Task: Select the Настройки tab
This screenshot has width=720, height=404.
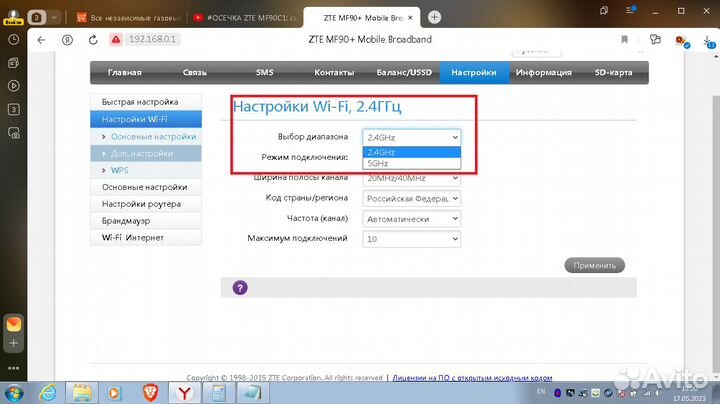Action: pyautogui.click(x=474, y=73)
